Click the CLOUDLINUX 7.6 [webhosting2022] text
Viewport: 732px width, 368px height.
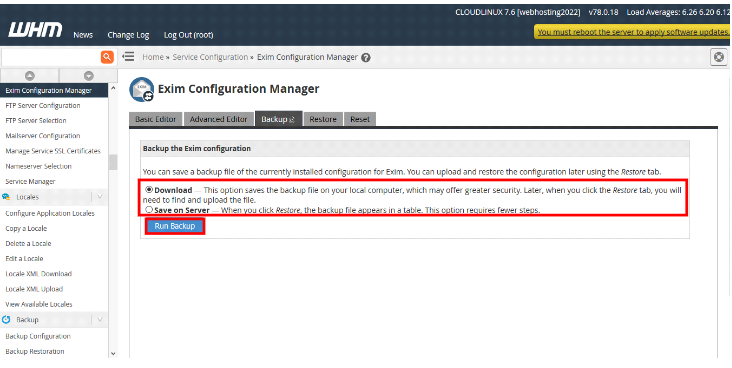[x=518, y=12]
